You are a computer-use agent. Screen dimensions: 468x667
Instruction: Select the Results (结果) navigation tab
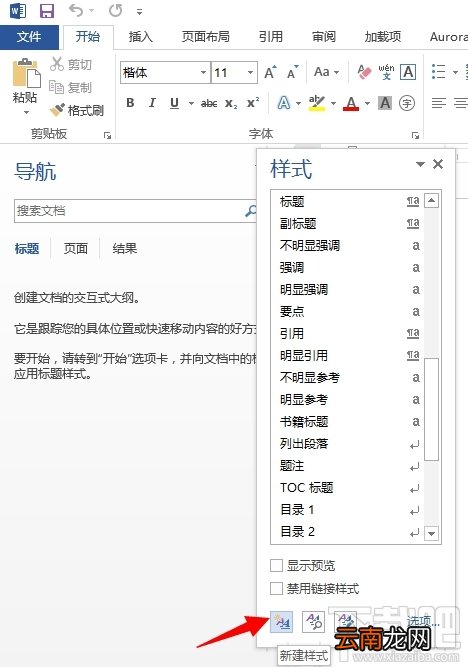tap(125, 248)
